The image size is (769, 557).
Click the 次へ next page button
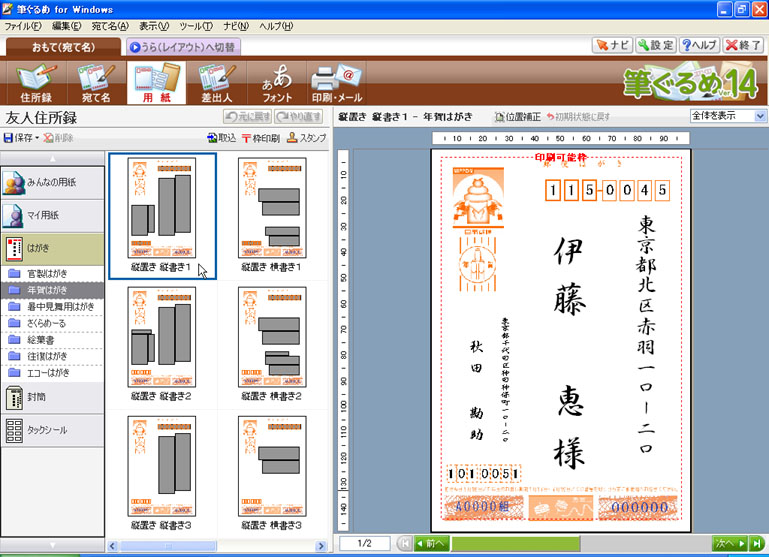[732, 543]
